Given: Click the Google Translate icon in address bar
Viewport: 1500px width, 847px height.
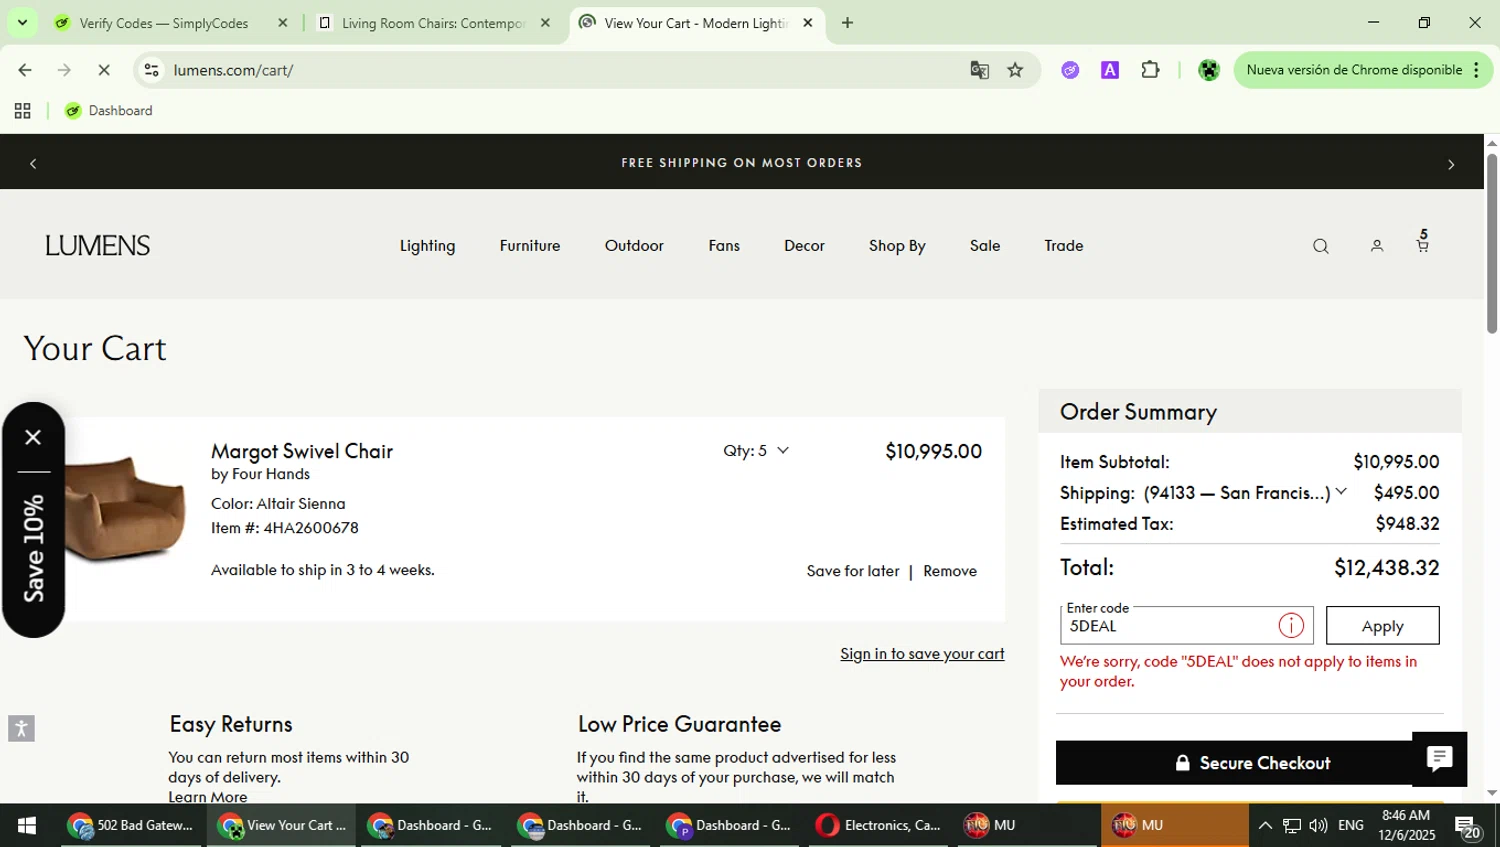Looking at the screenshot, I should tap(979, 70).
